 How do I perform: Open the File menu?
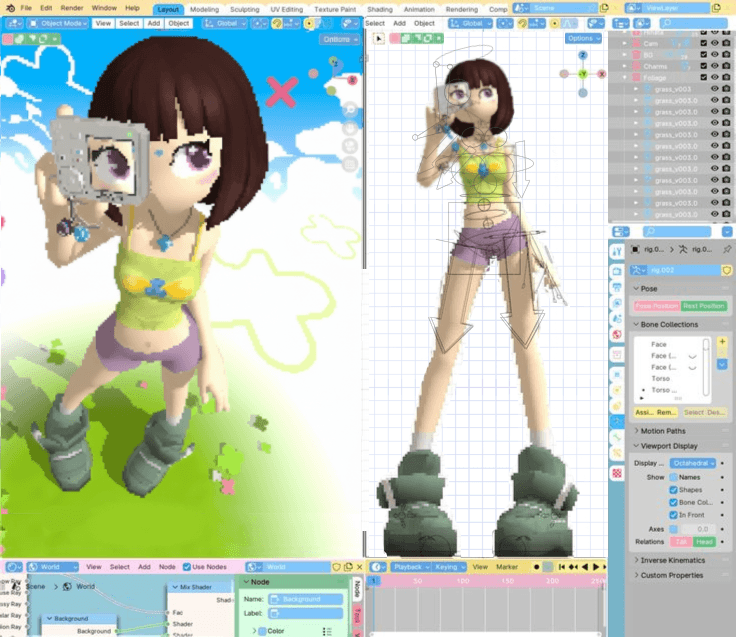click(26, 8)
